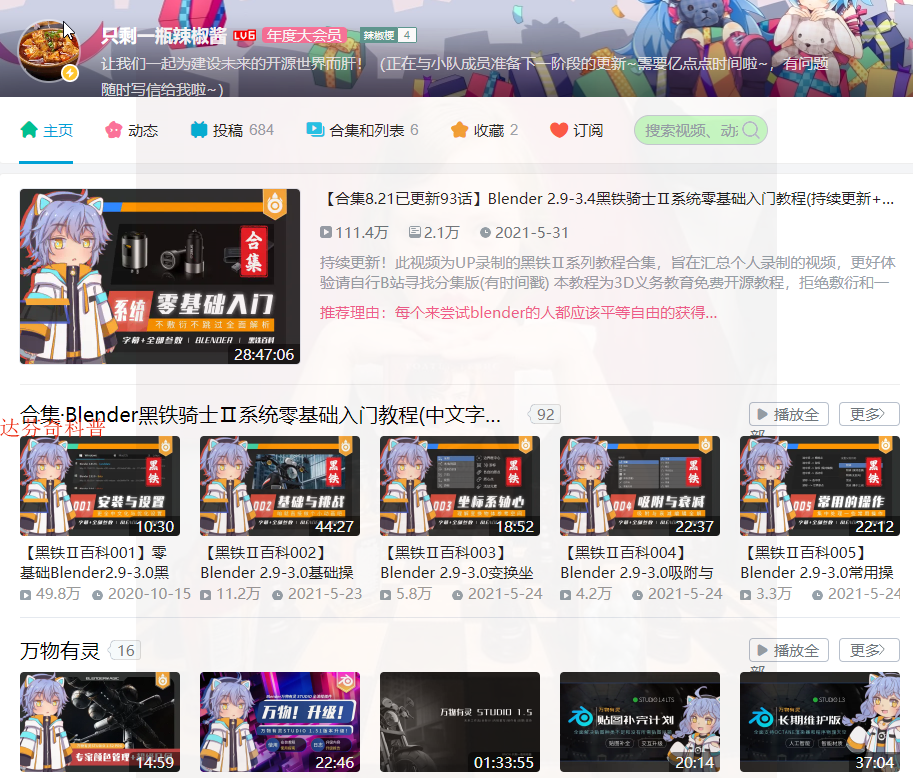The width and height of the screenshot is (913, 778).
Task: Click the 92 count badge
Action: point(545,415)
